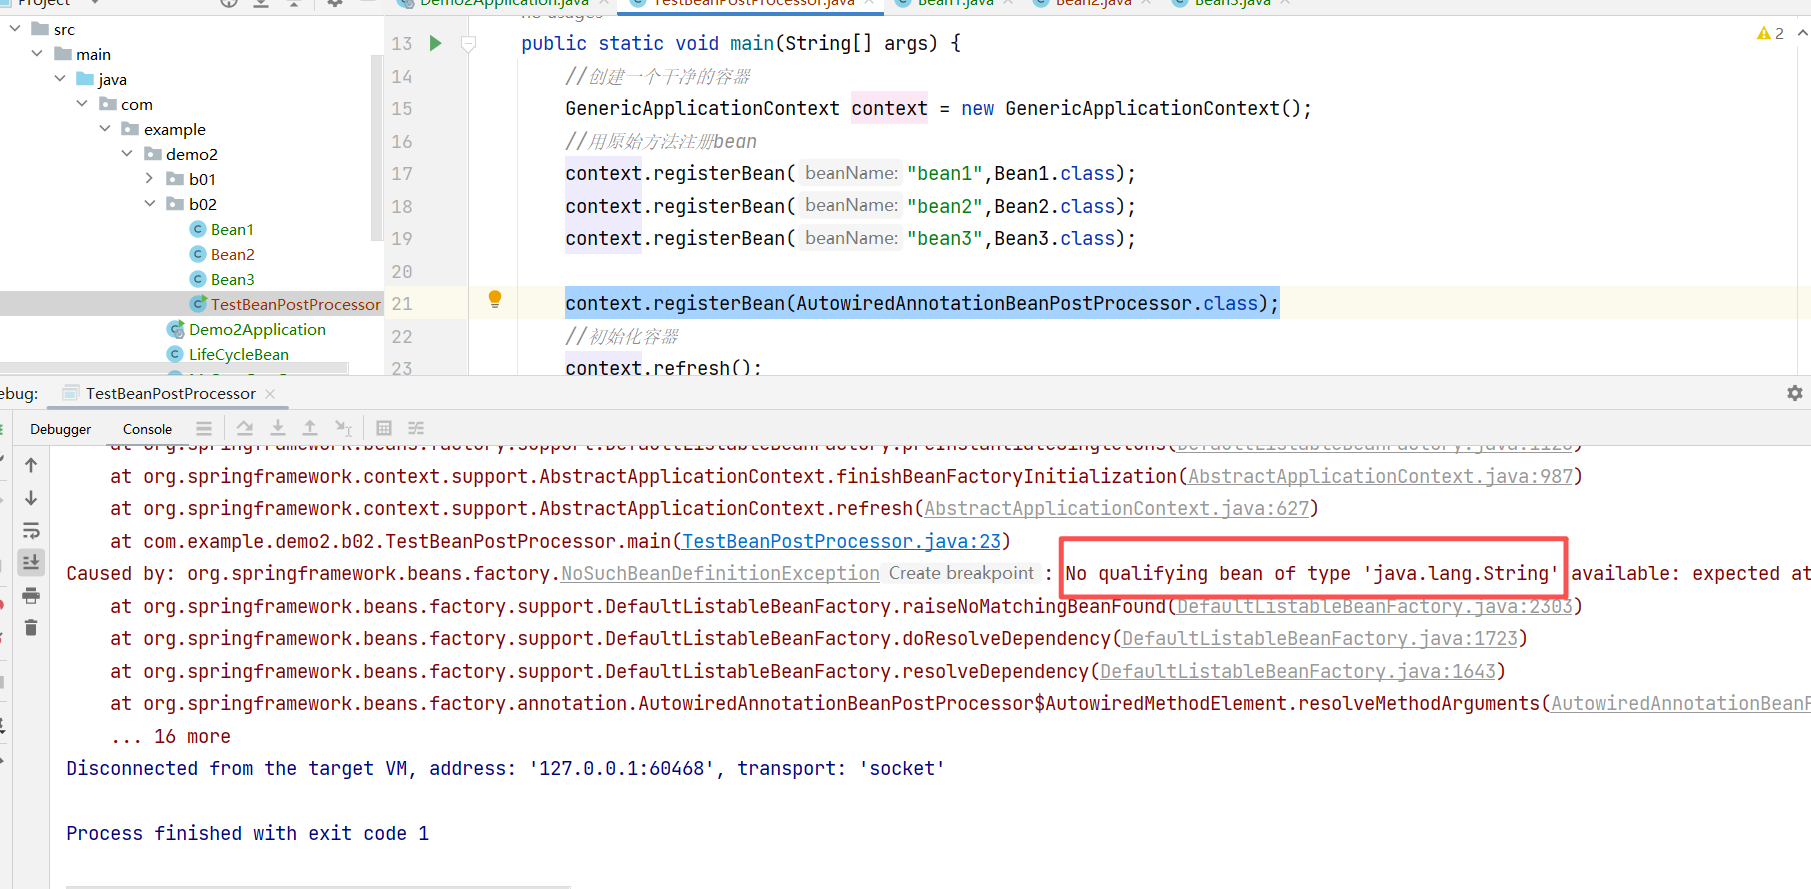Close the TestBeanPostProcessor debug session tab
The width and height of the screenshot is (1811, 889).
click(270, 394)
